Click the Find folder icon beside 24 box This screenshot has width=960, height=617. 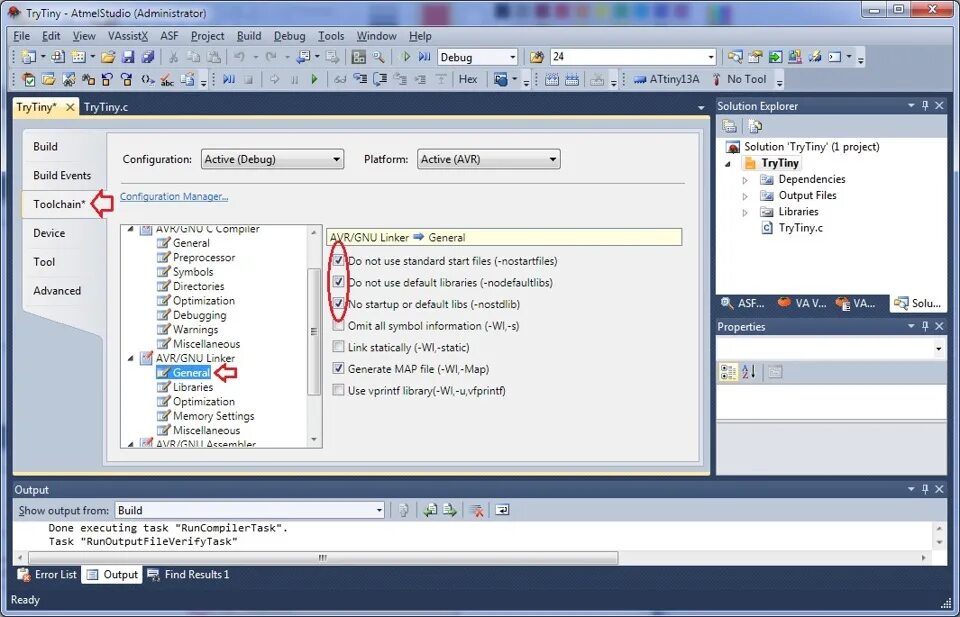pos(537,57)
